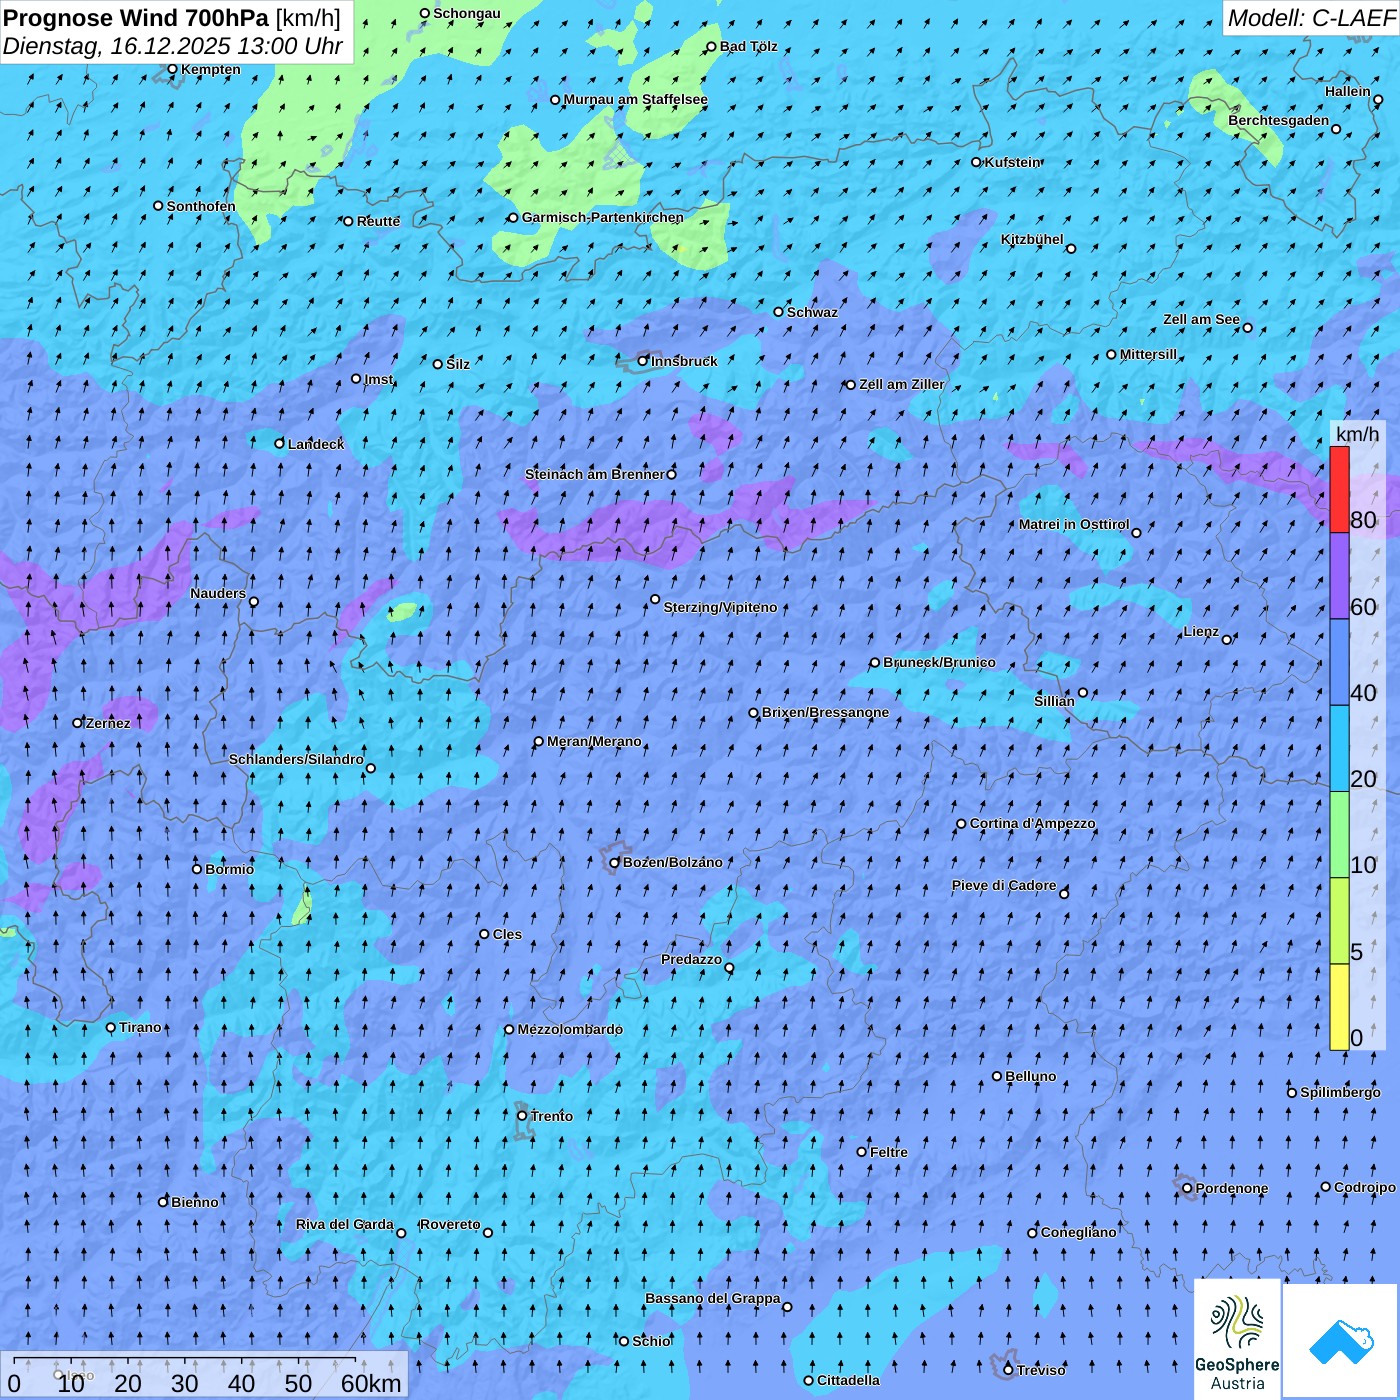Viewport: 1400px width, 1400px height.
Task: Click the Bad Tölz location dot
Action: coord(712,47)
